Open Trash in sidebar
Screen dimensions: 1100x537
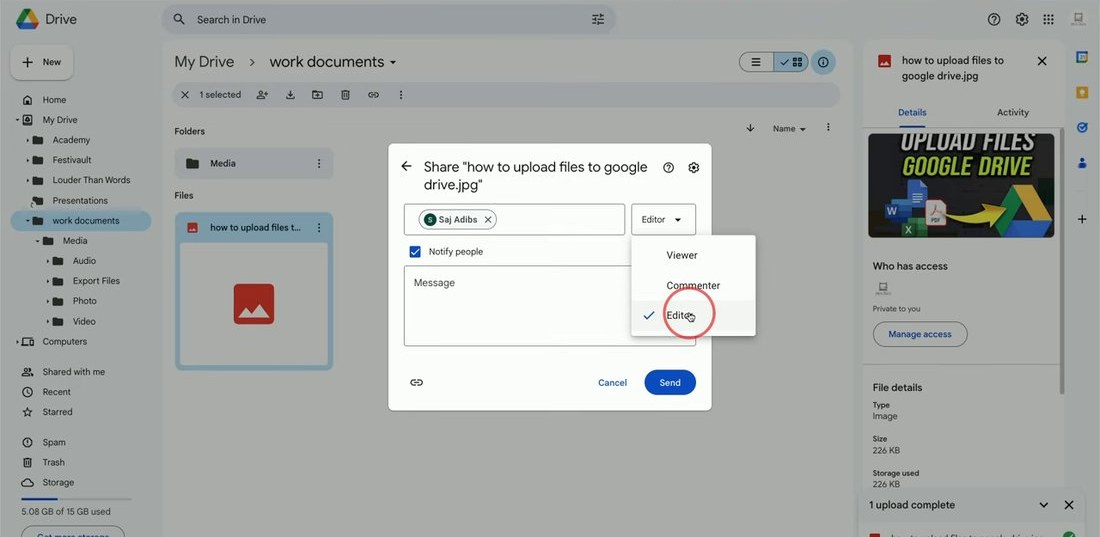click(x=53, y=463)
